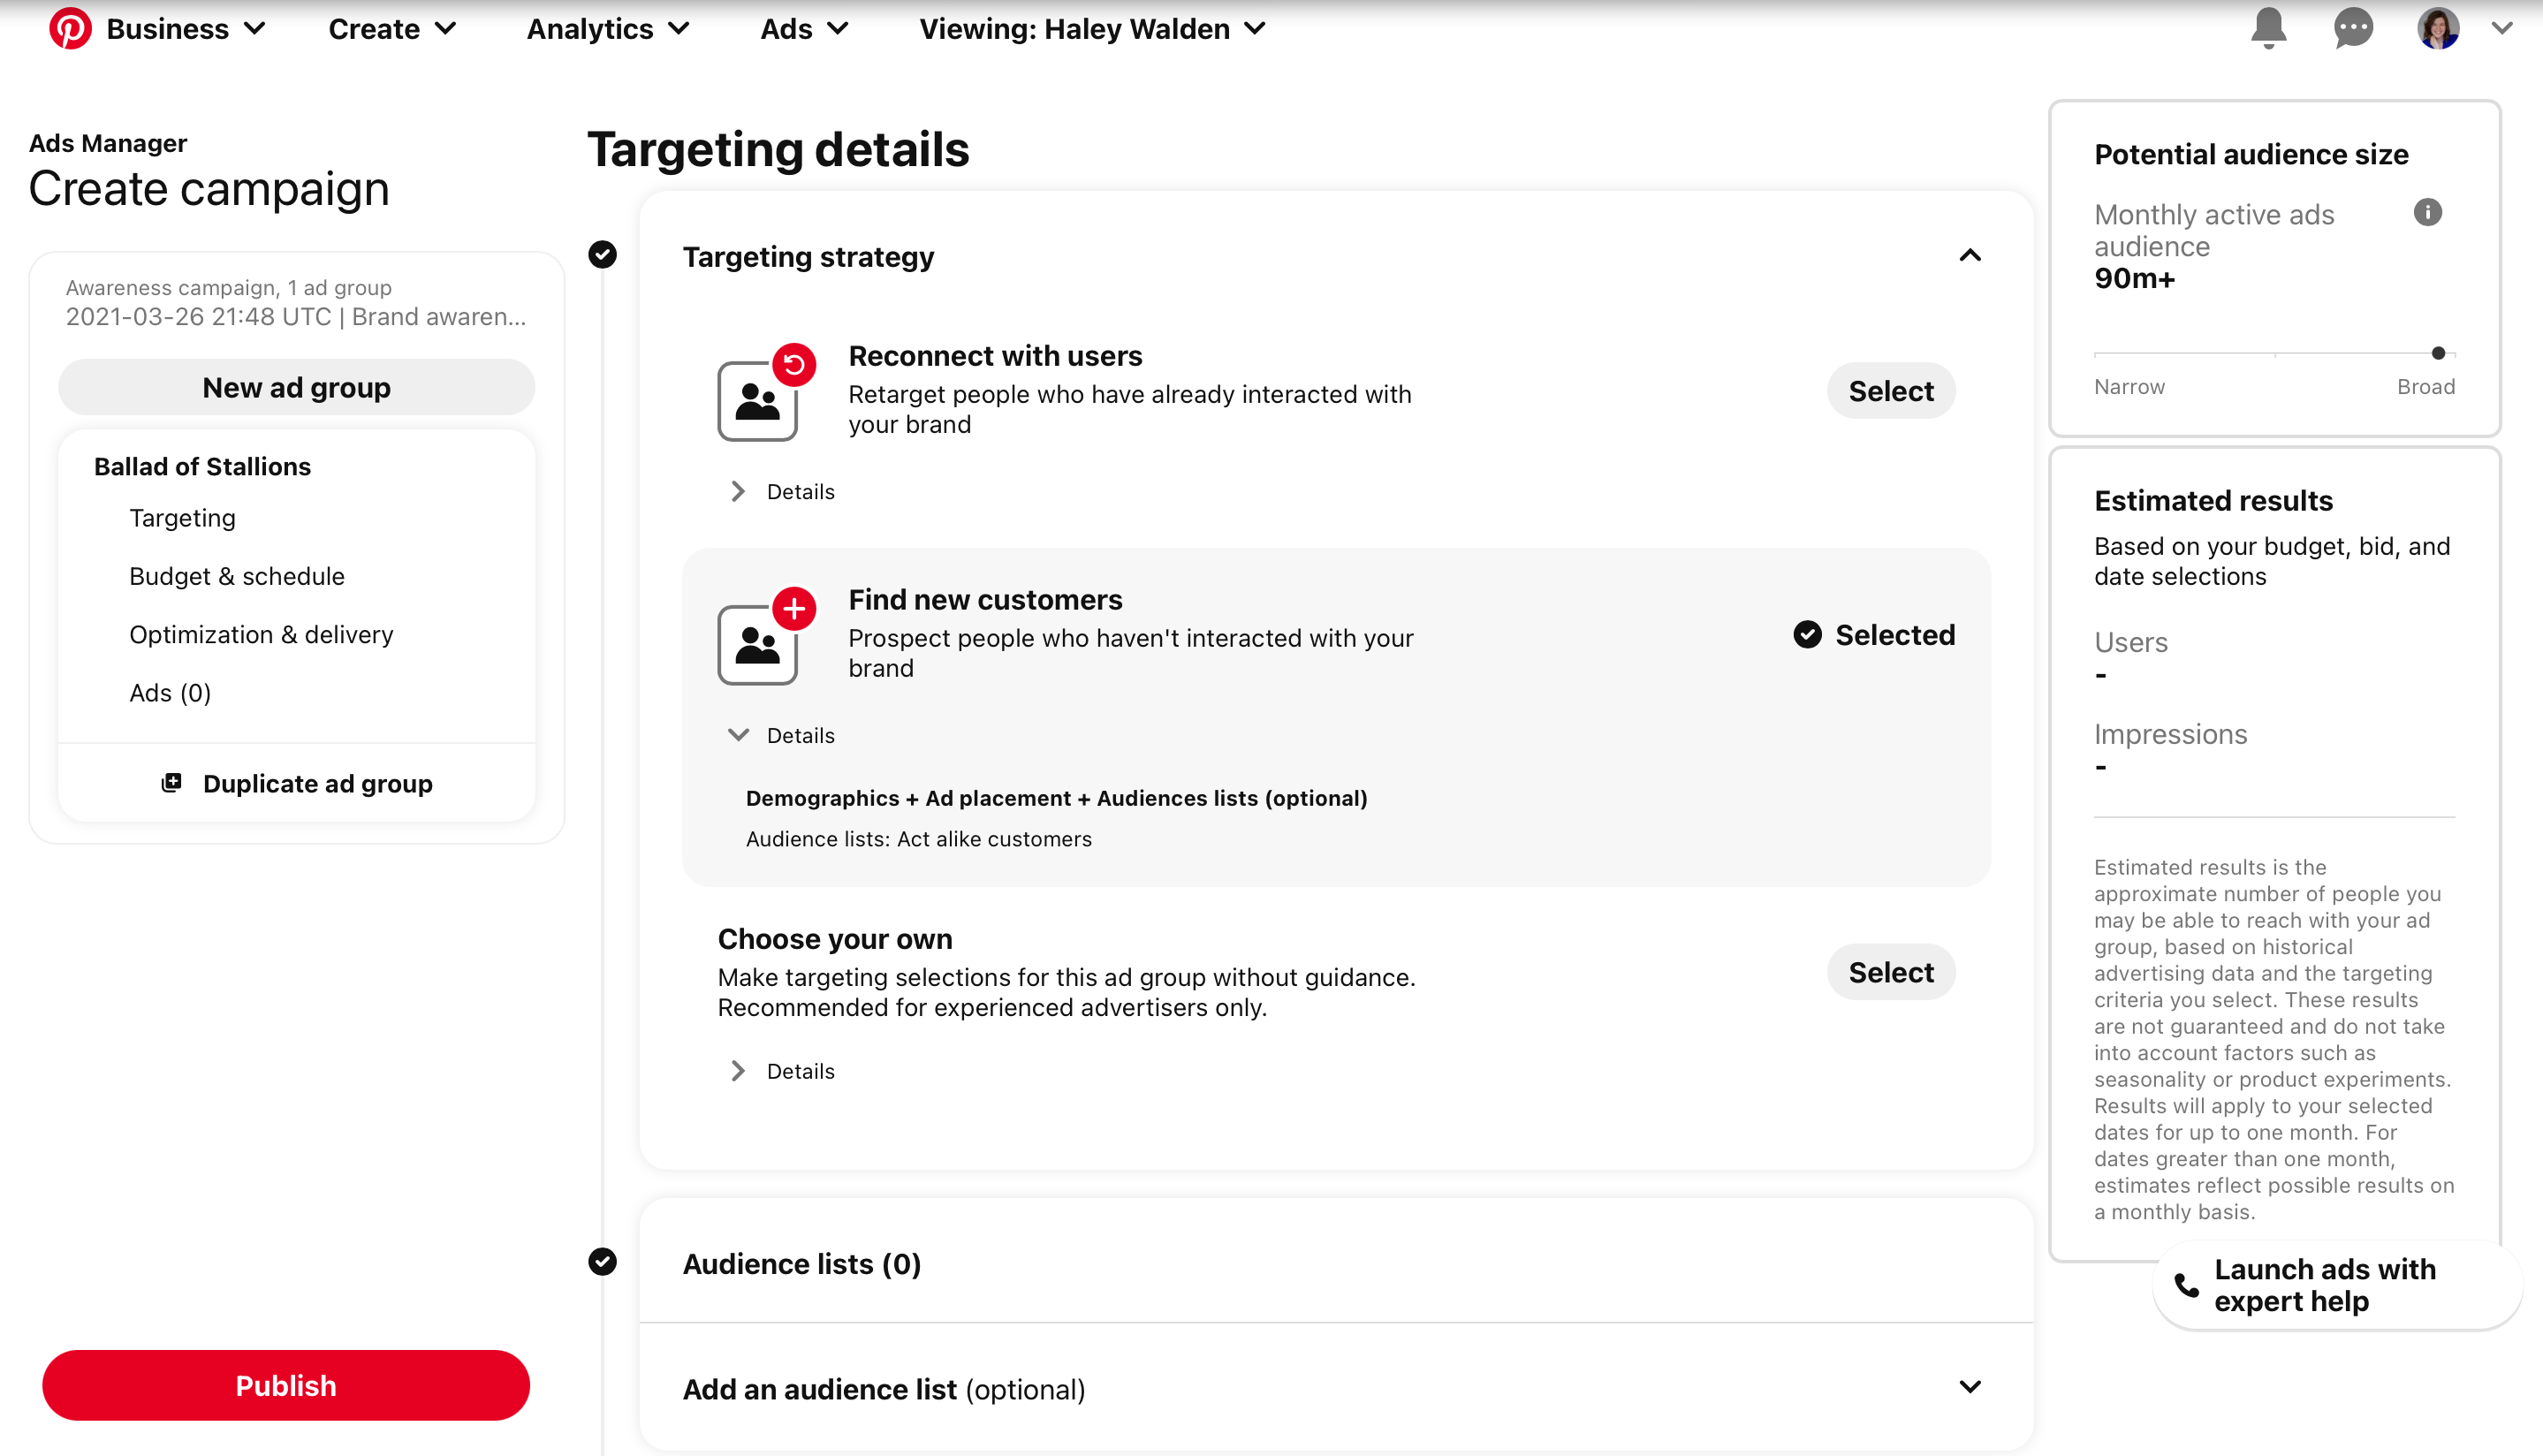Click the phone icon for expert help
Viewport: 2543px width, 1456px height.
[x=2187, y=1286]
